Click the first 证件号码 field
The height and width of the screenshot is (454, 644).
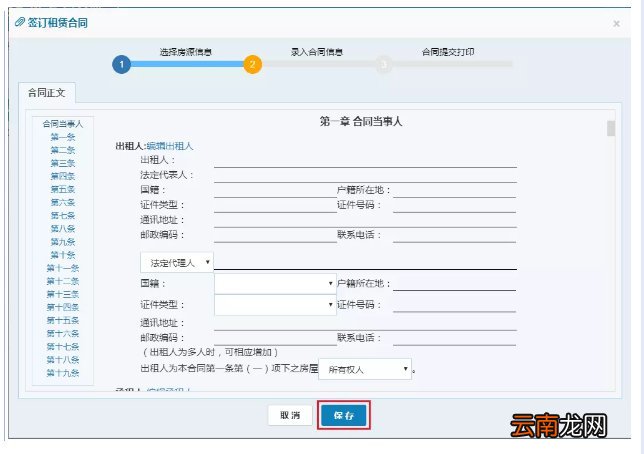454,206
